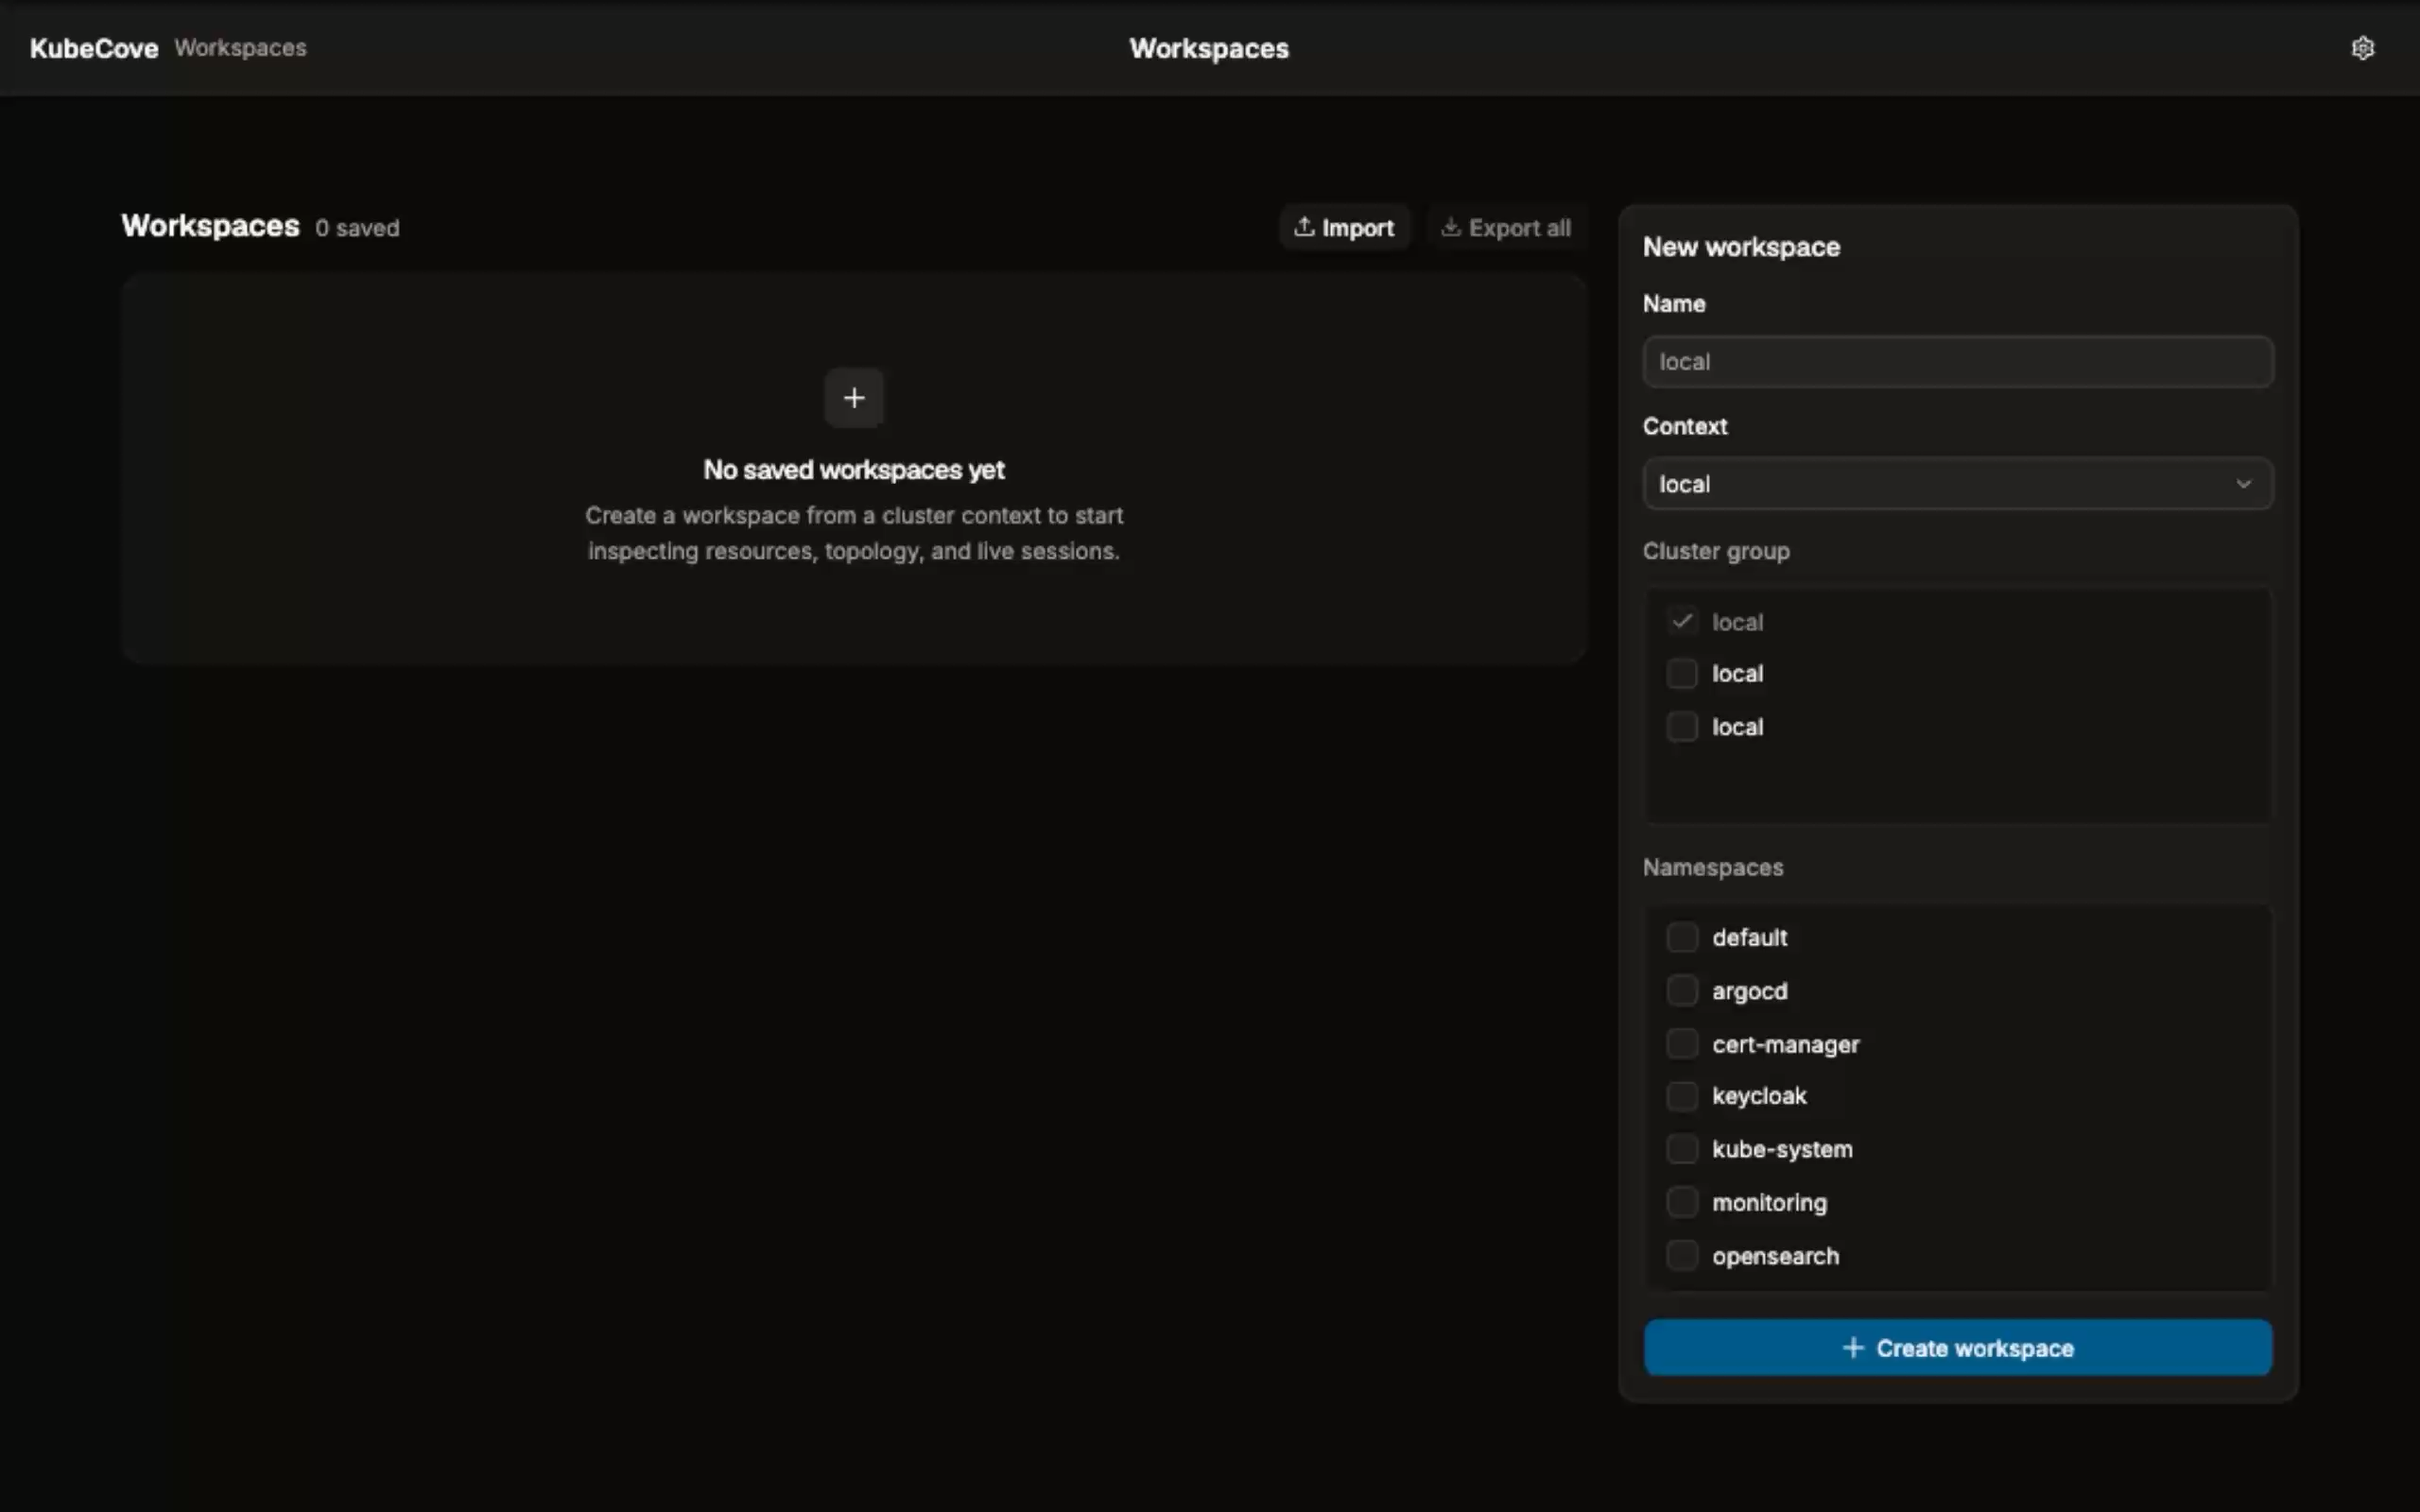This screenshot has height=1512, width=2420.
Task: Click the "New workspace" panel heading
Action: pos(1741,247)
